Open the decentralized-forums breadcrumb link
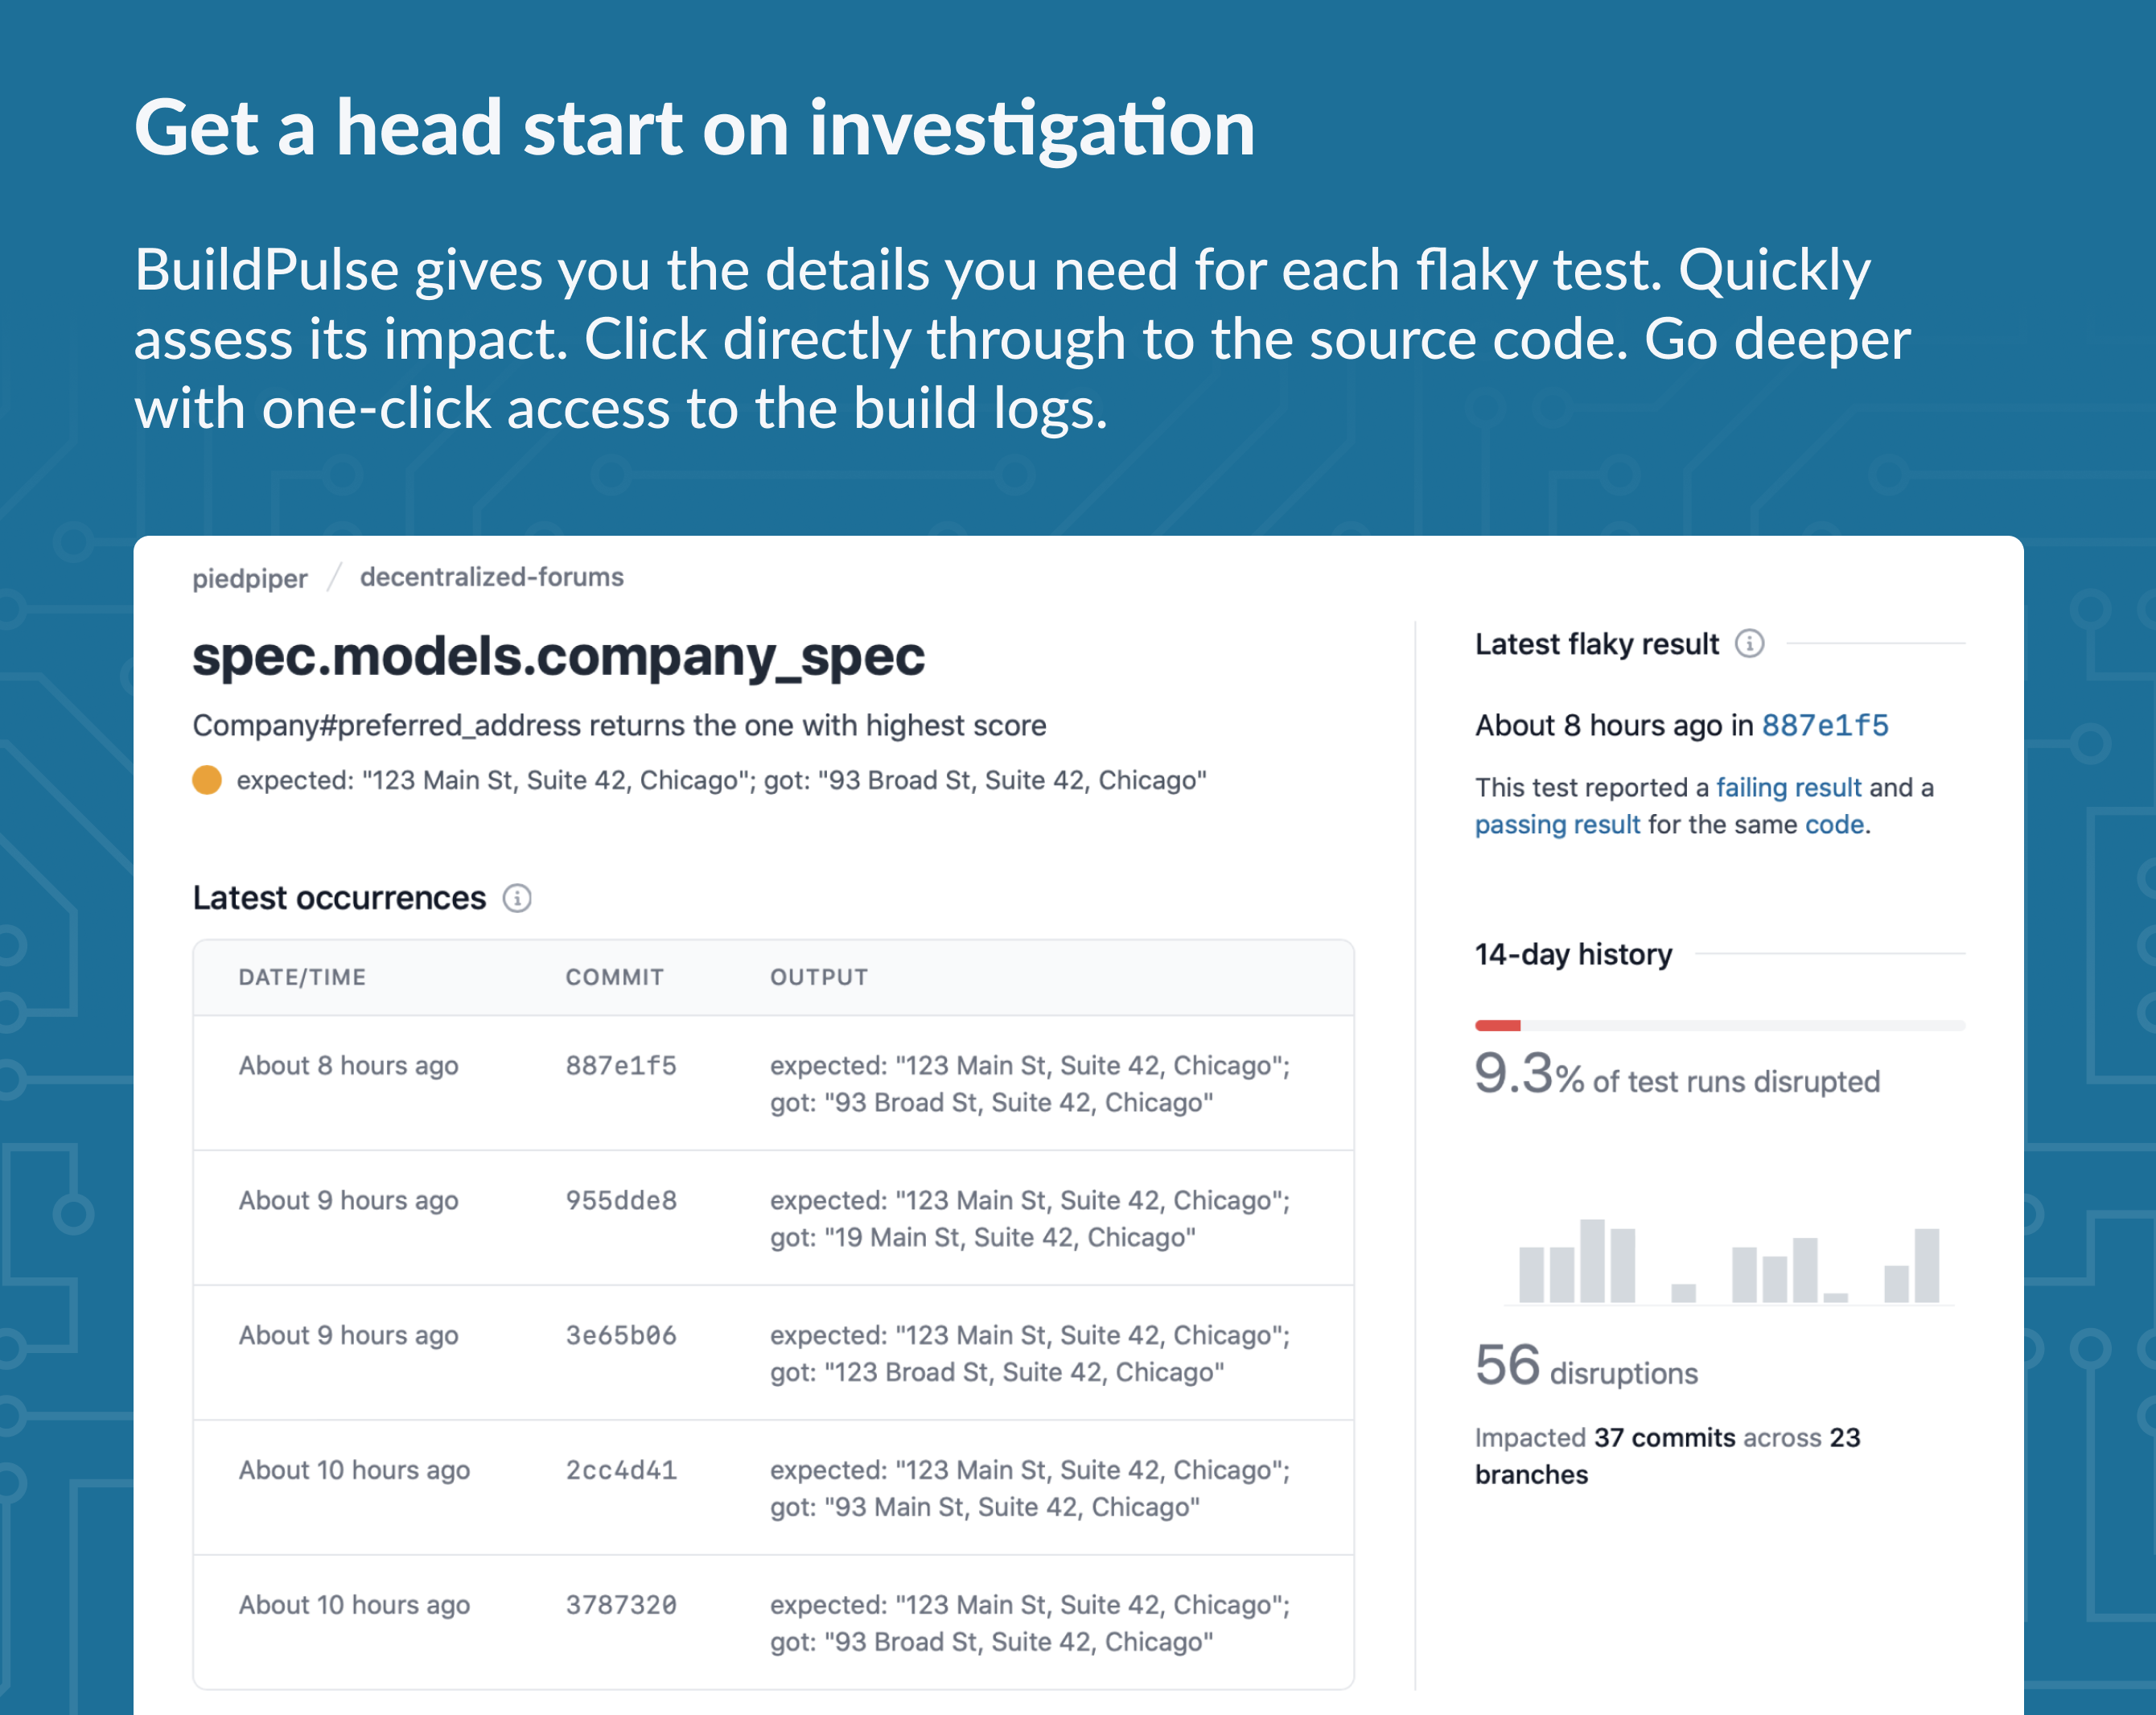The height and width of the screenshot is (1715, 2156). pyautogui.click(x=492, y=577)
